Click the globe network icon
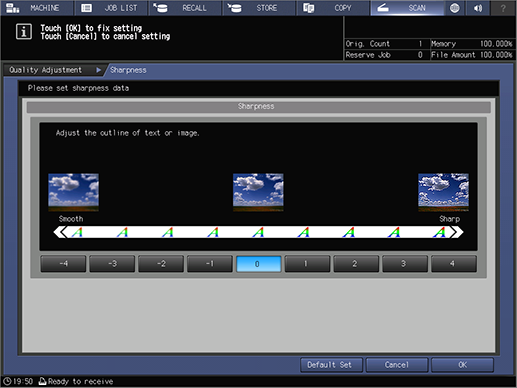The height and width of the screenshot is (388, 517). 455,8
